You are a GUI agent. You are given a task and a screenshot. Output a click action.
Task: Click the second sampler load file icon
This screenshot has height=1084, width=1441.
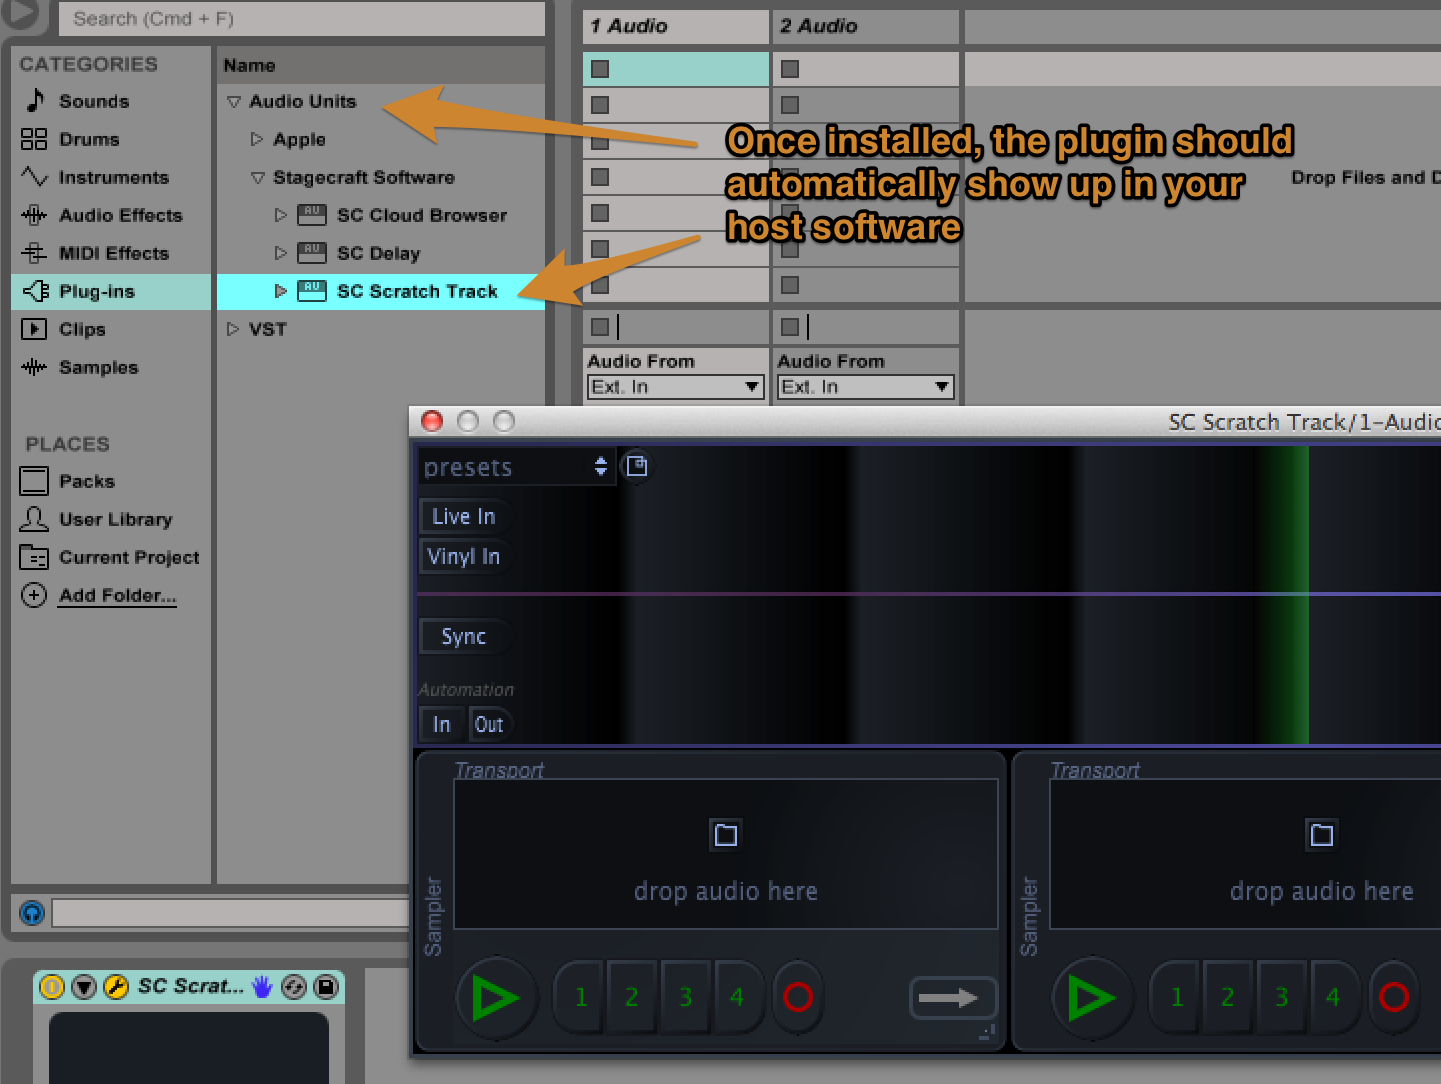click(1322, 834)
